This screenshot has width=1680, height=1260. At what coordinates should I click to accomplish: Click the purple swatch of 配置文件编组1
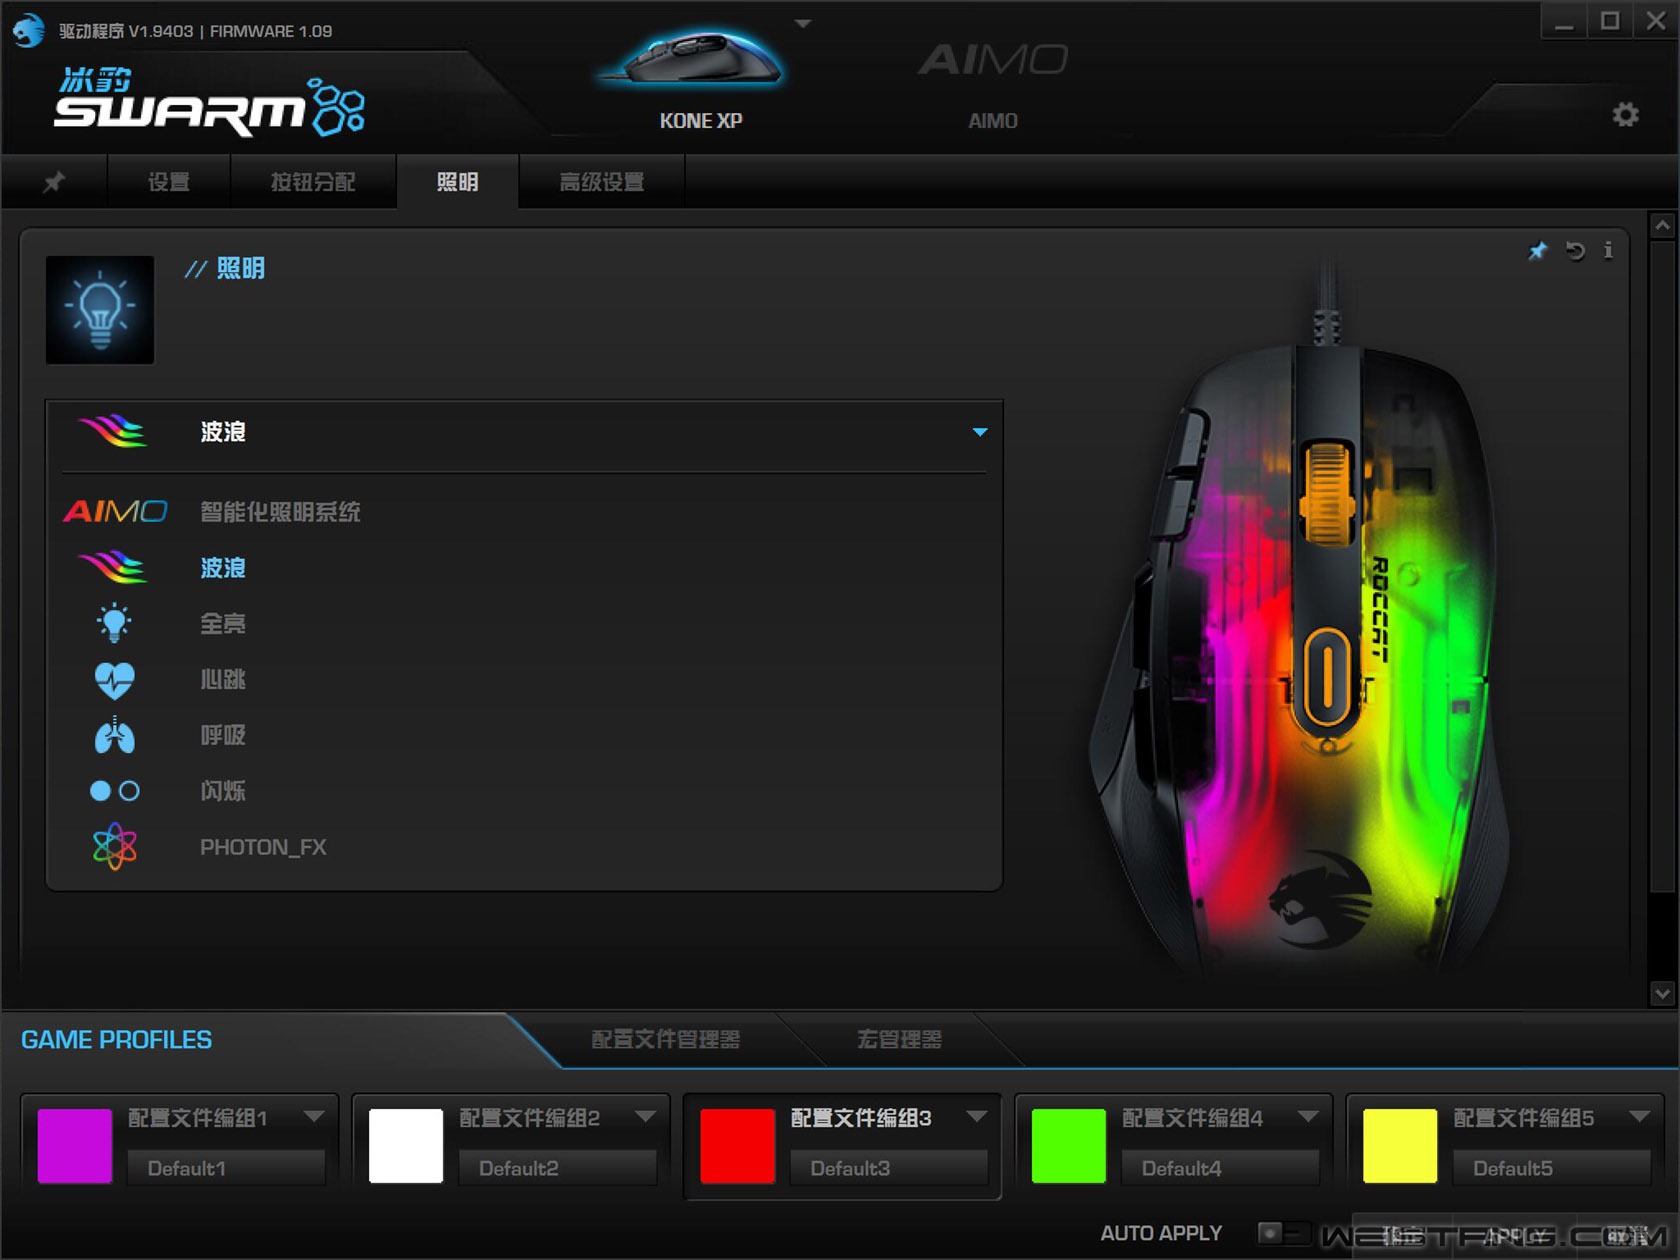point(75,1146)
